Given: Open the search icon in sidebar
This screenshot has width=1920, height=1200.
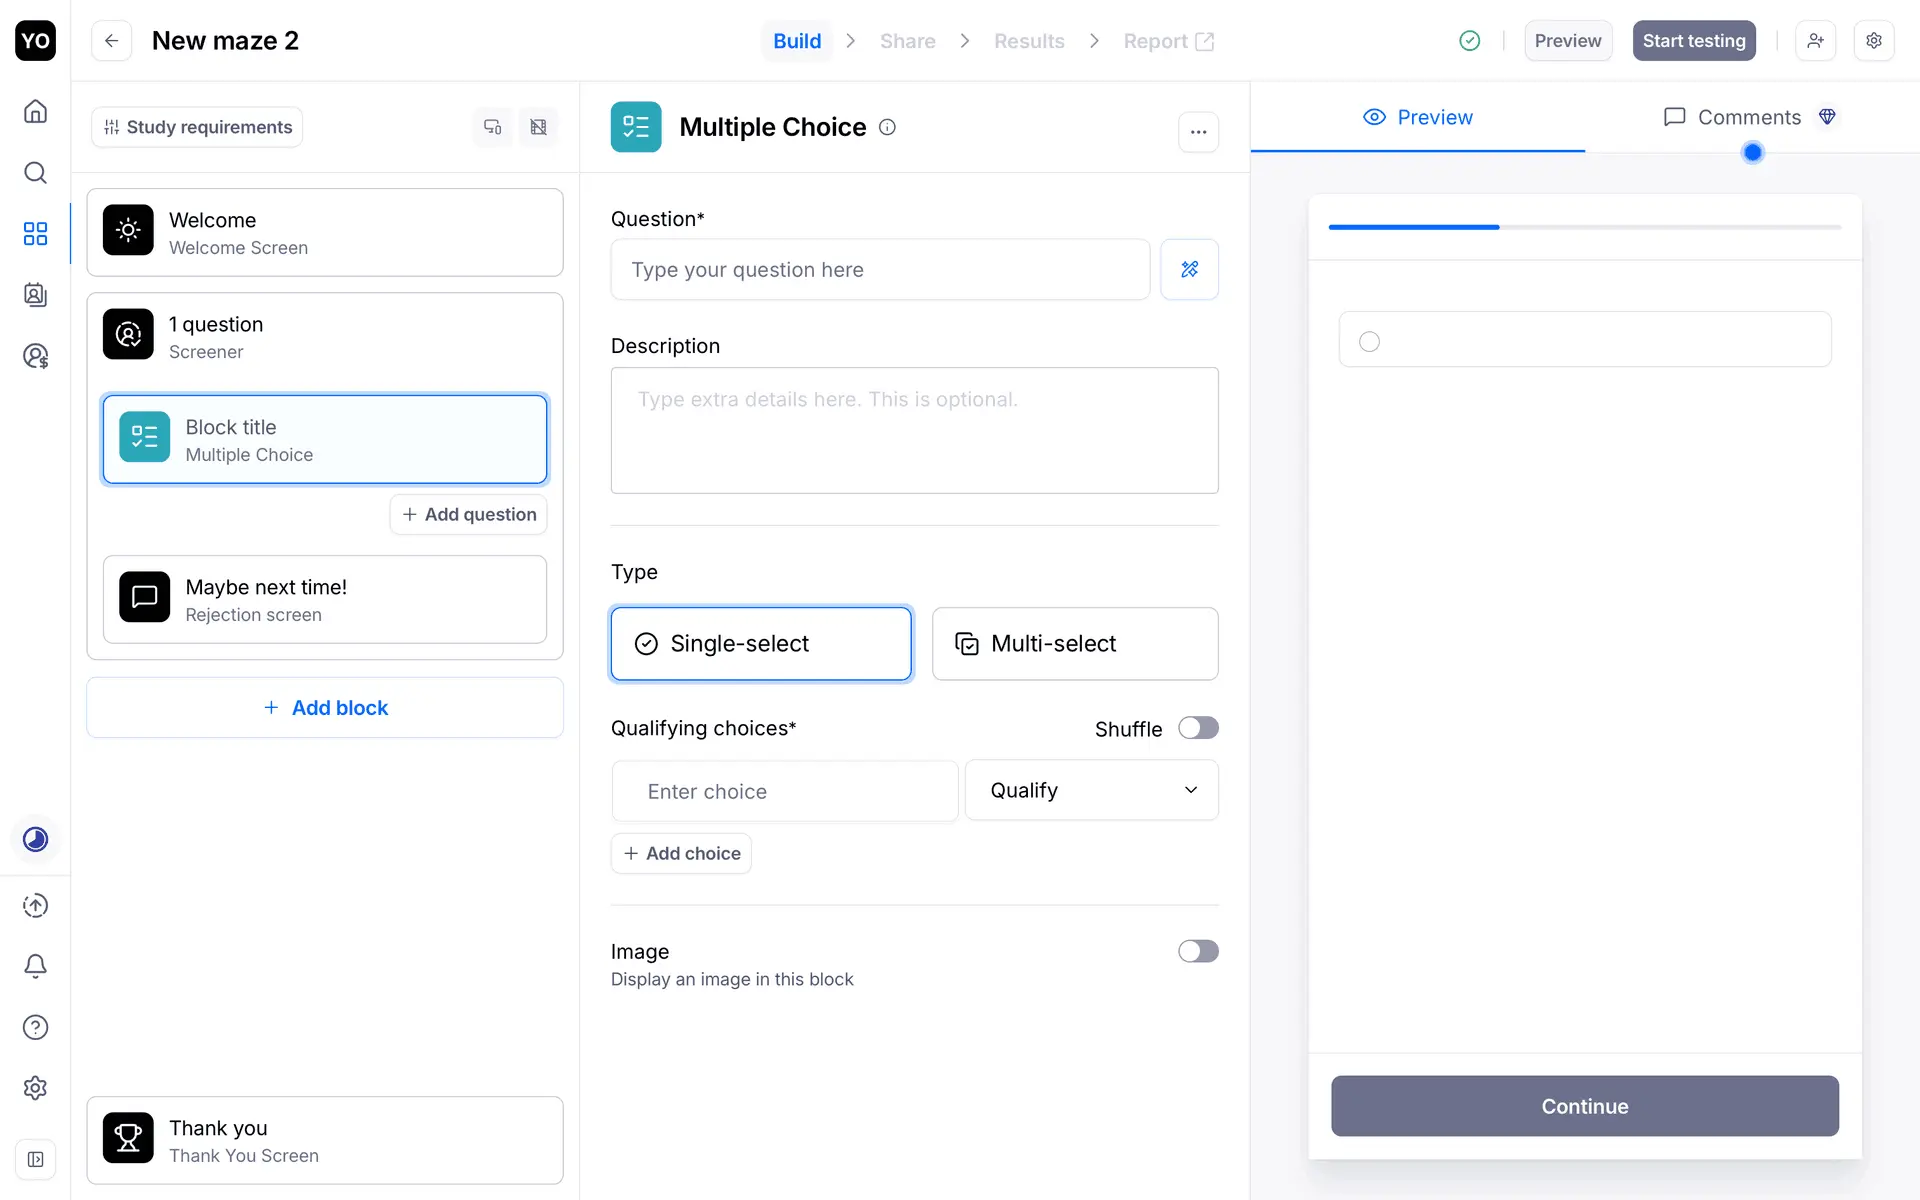Looking at the screenshot, I should click(35, 172).
